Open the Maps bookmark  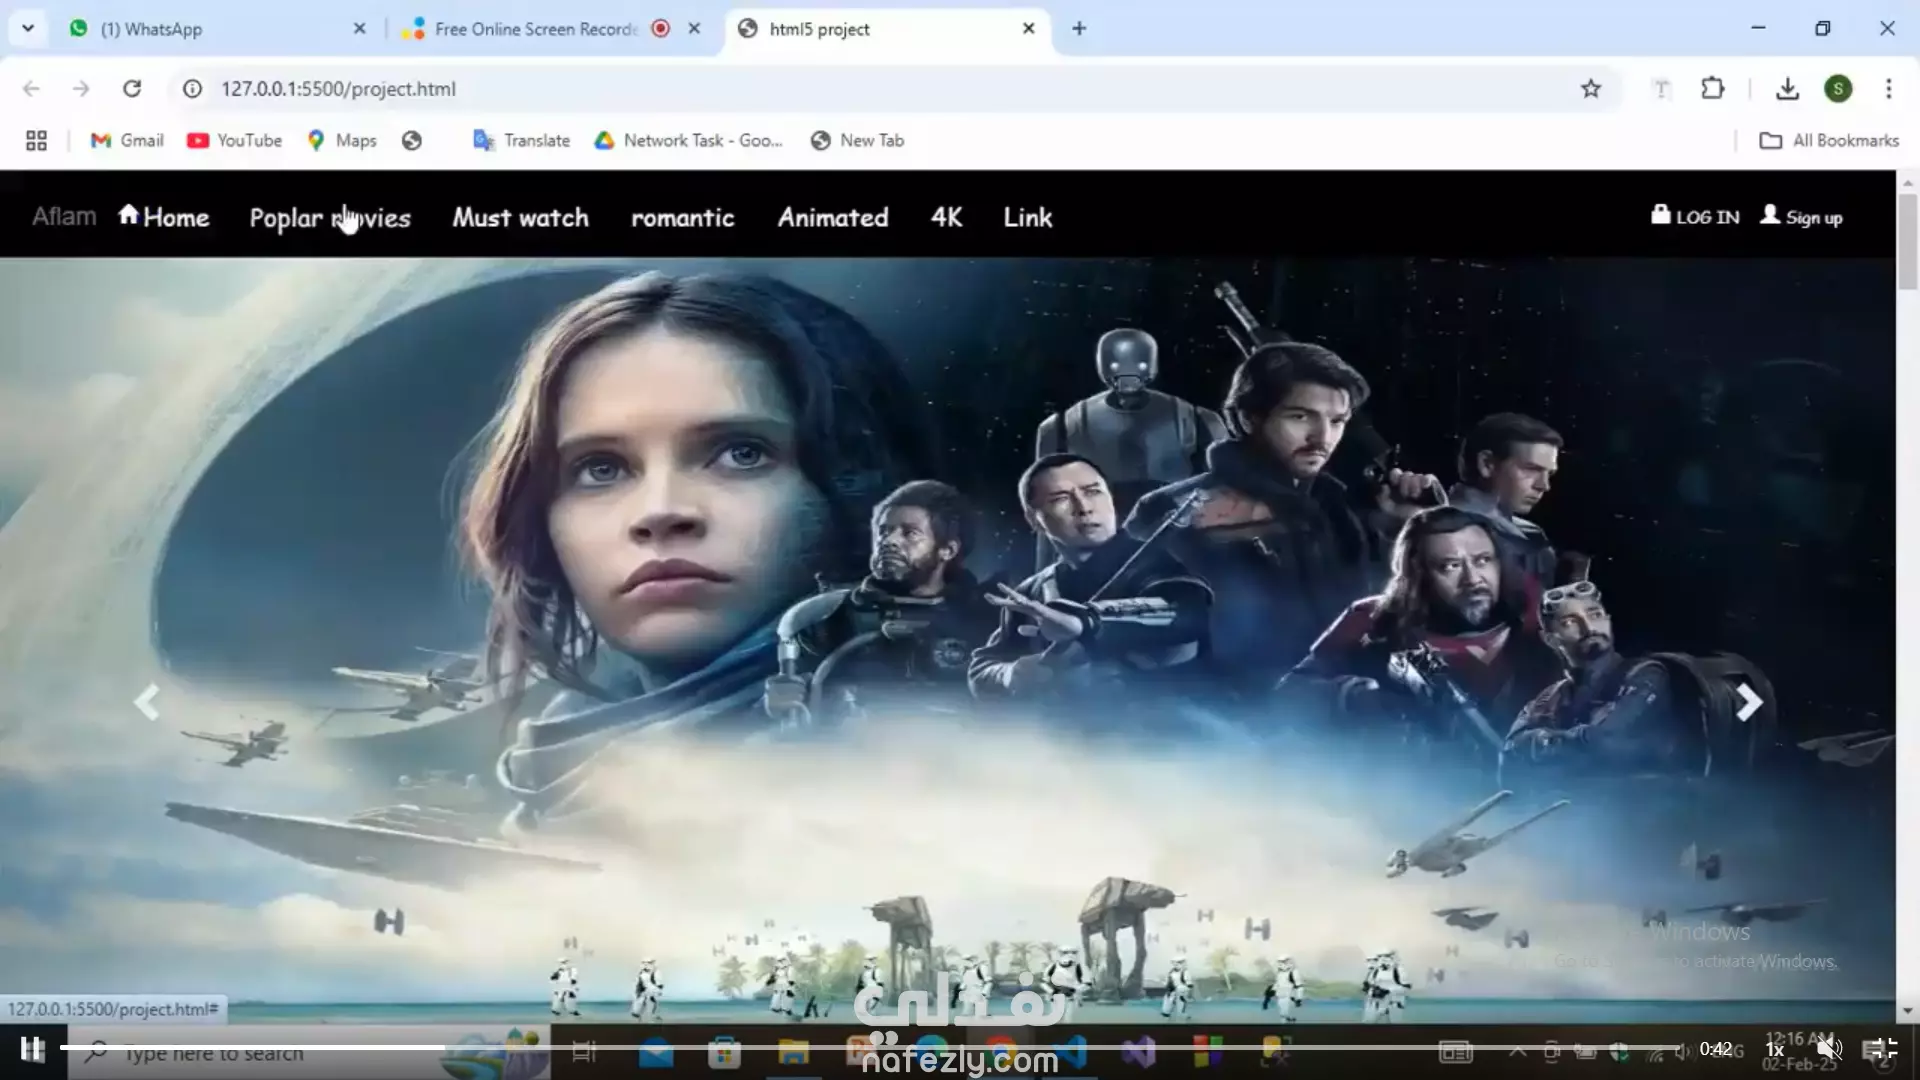[342, 141]
